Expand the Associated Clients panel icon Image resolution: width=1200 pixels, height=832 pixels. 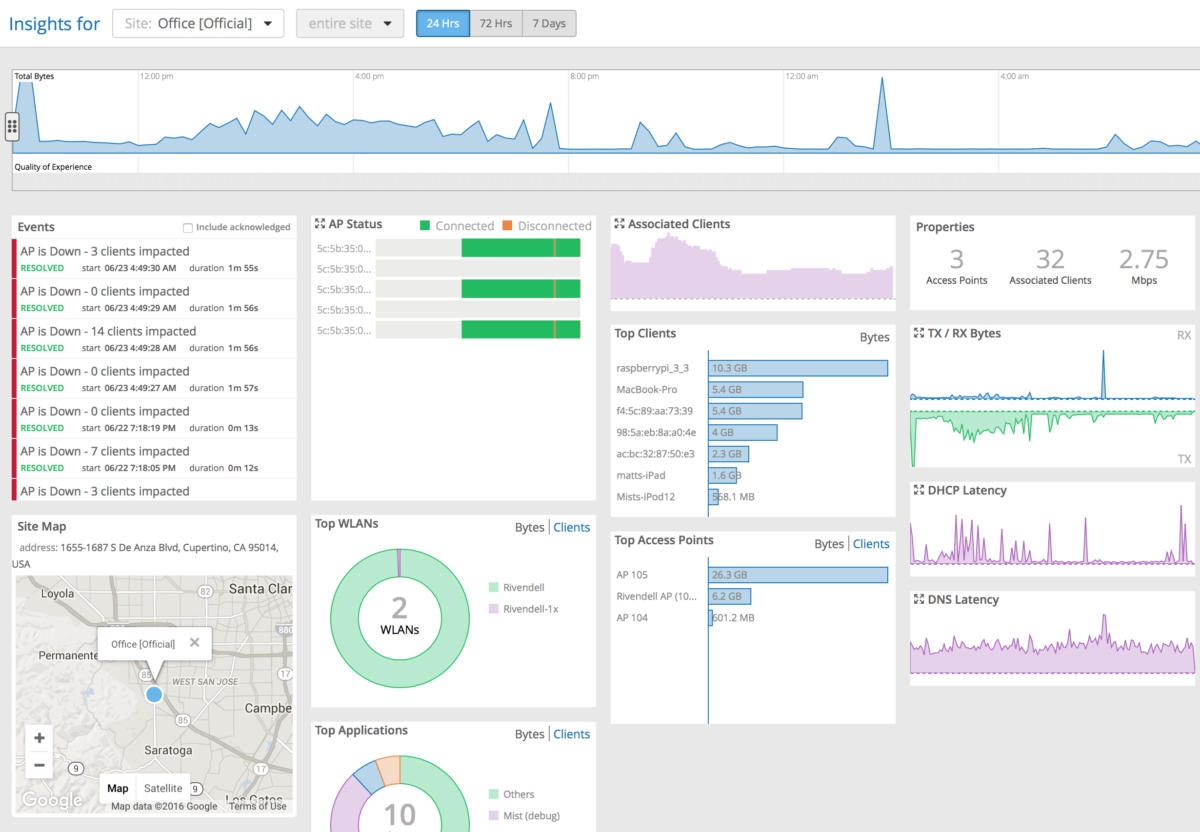coord(619,224)
